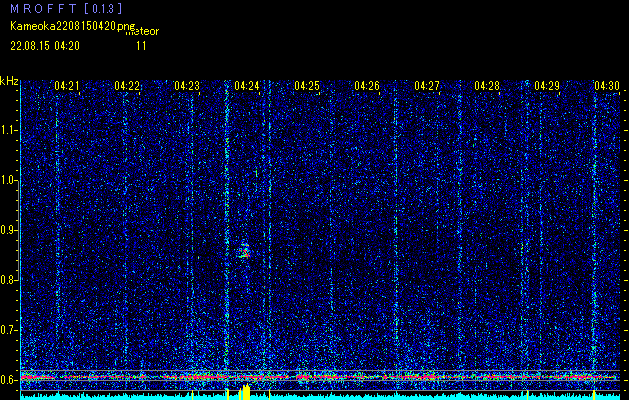
Task: Click the 04:23 time marker
Action: pyautogui.click(x=187, y=85)
